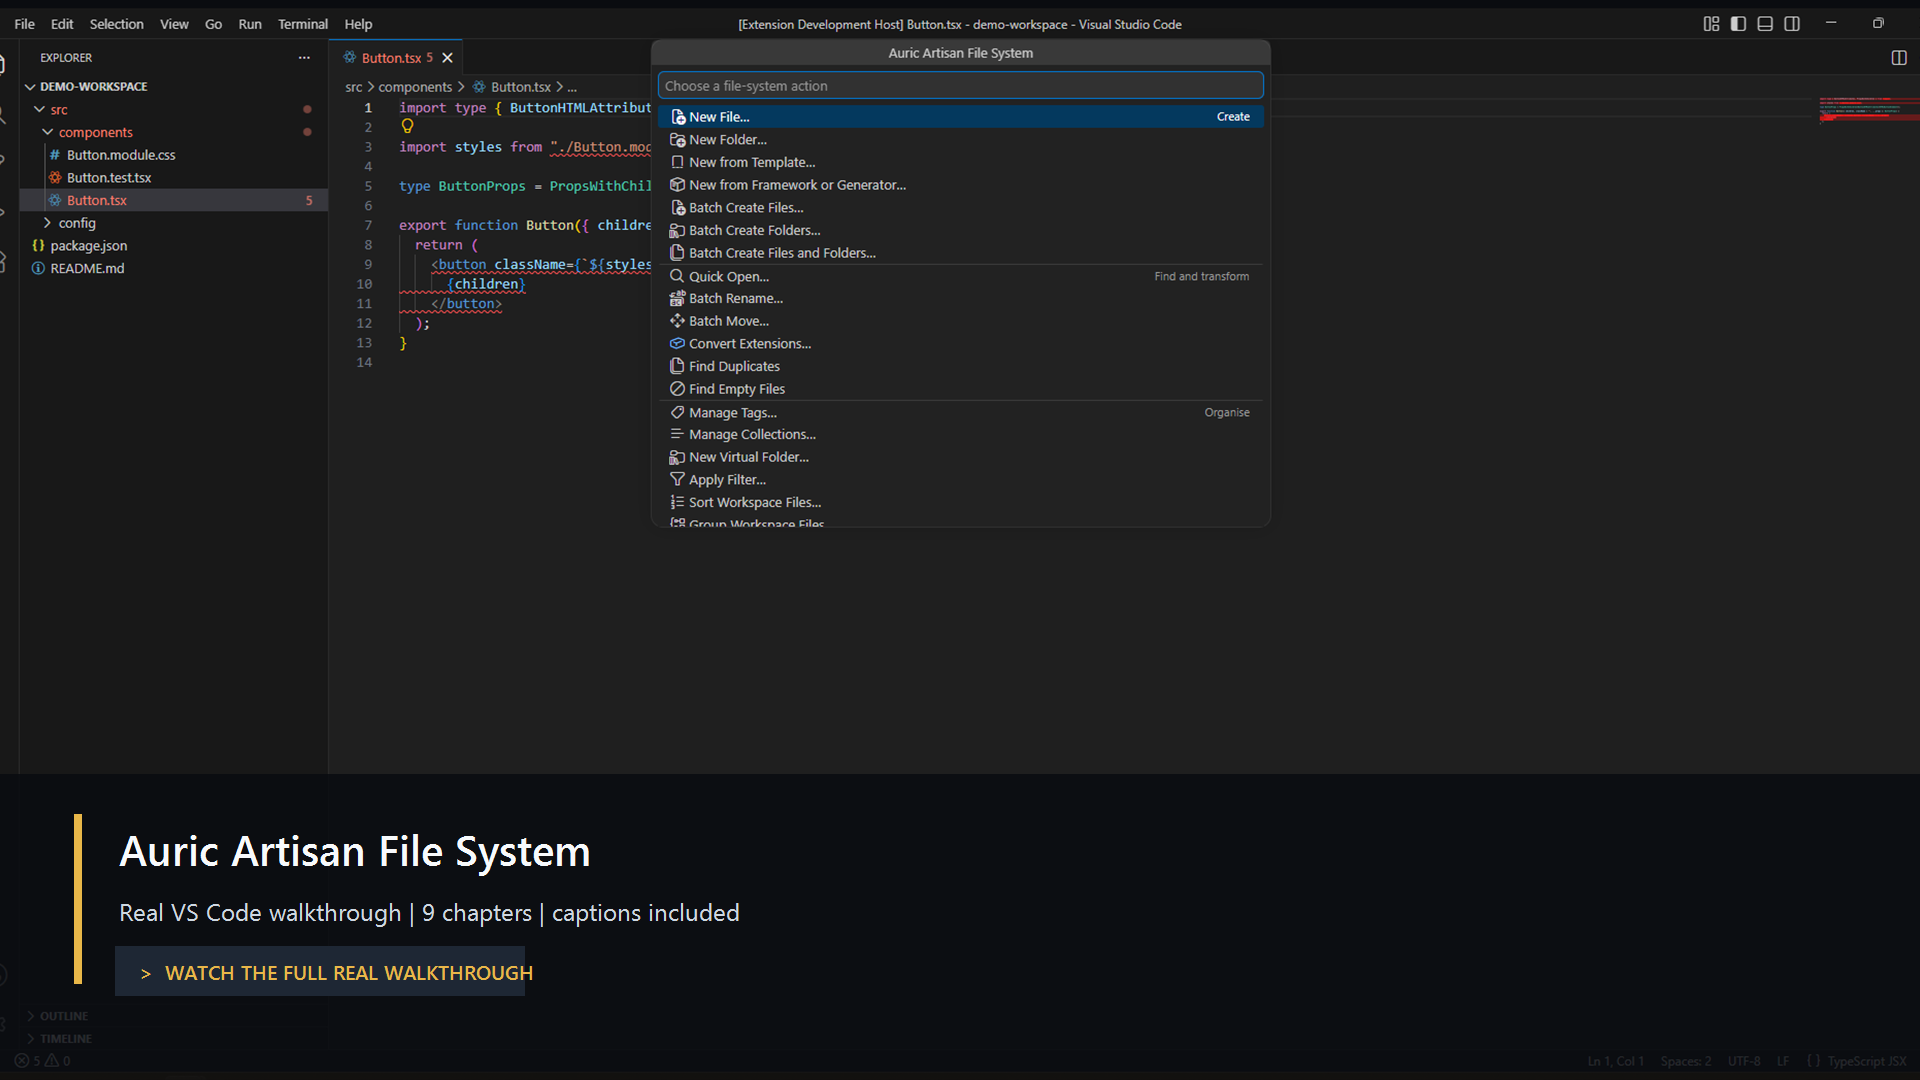Viewport: 1920px width, 1080px height.
Task: Expand the OUTLINE section
Action: 174,1016
